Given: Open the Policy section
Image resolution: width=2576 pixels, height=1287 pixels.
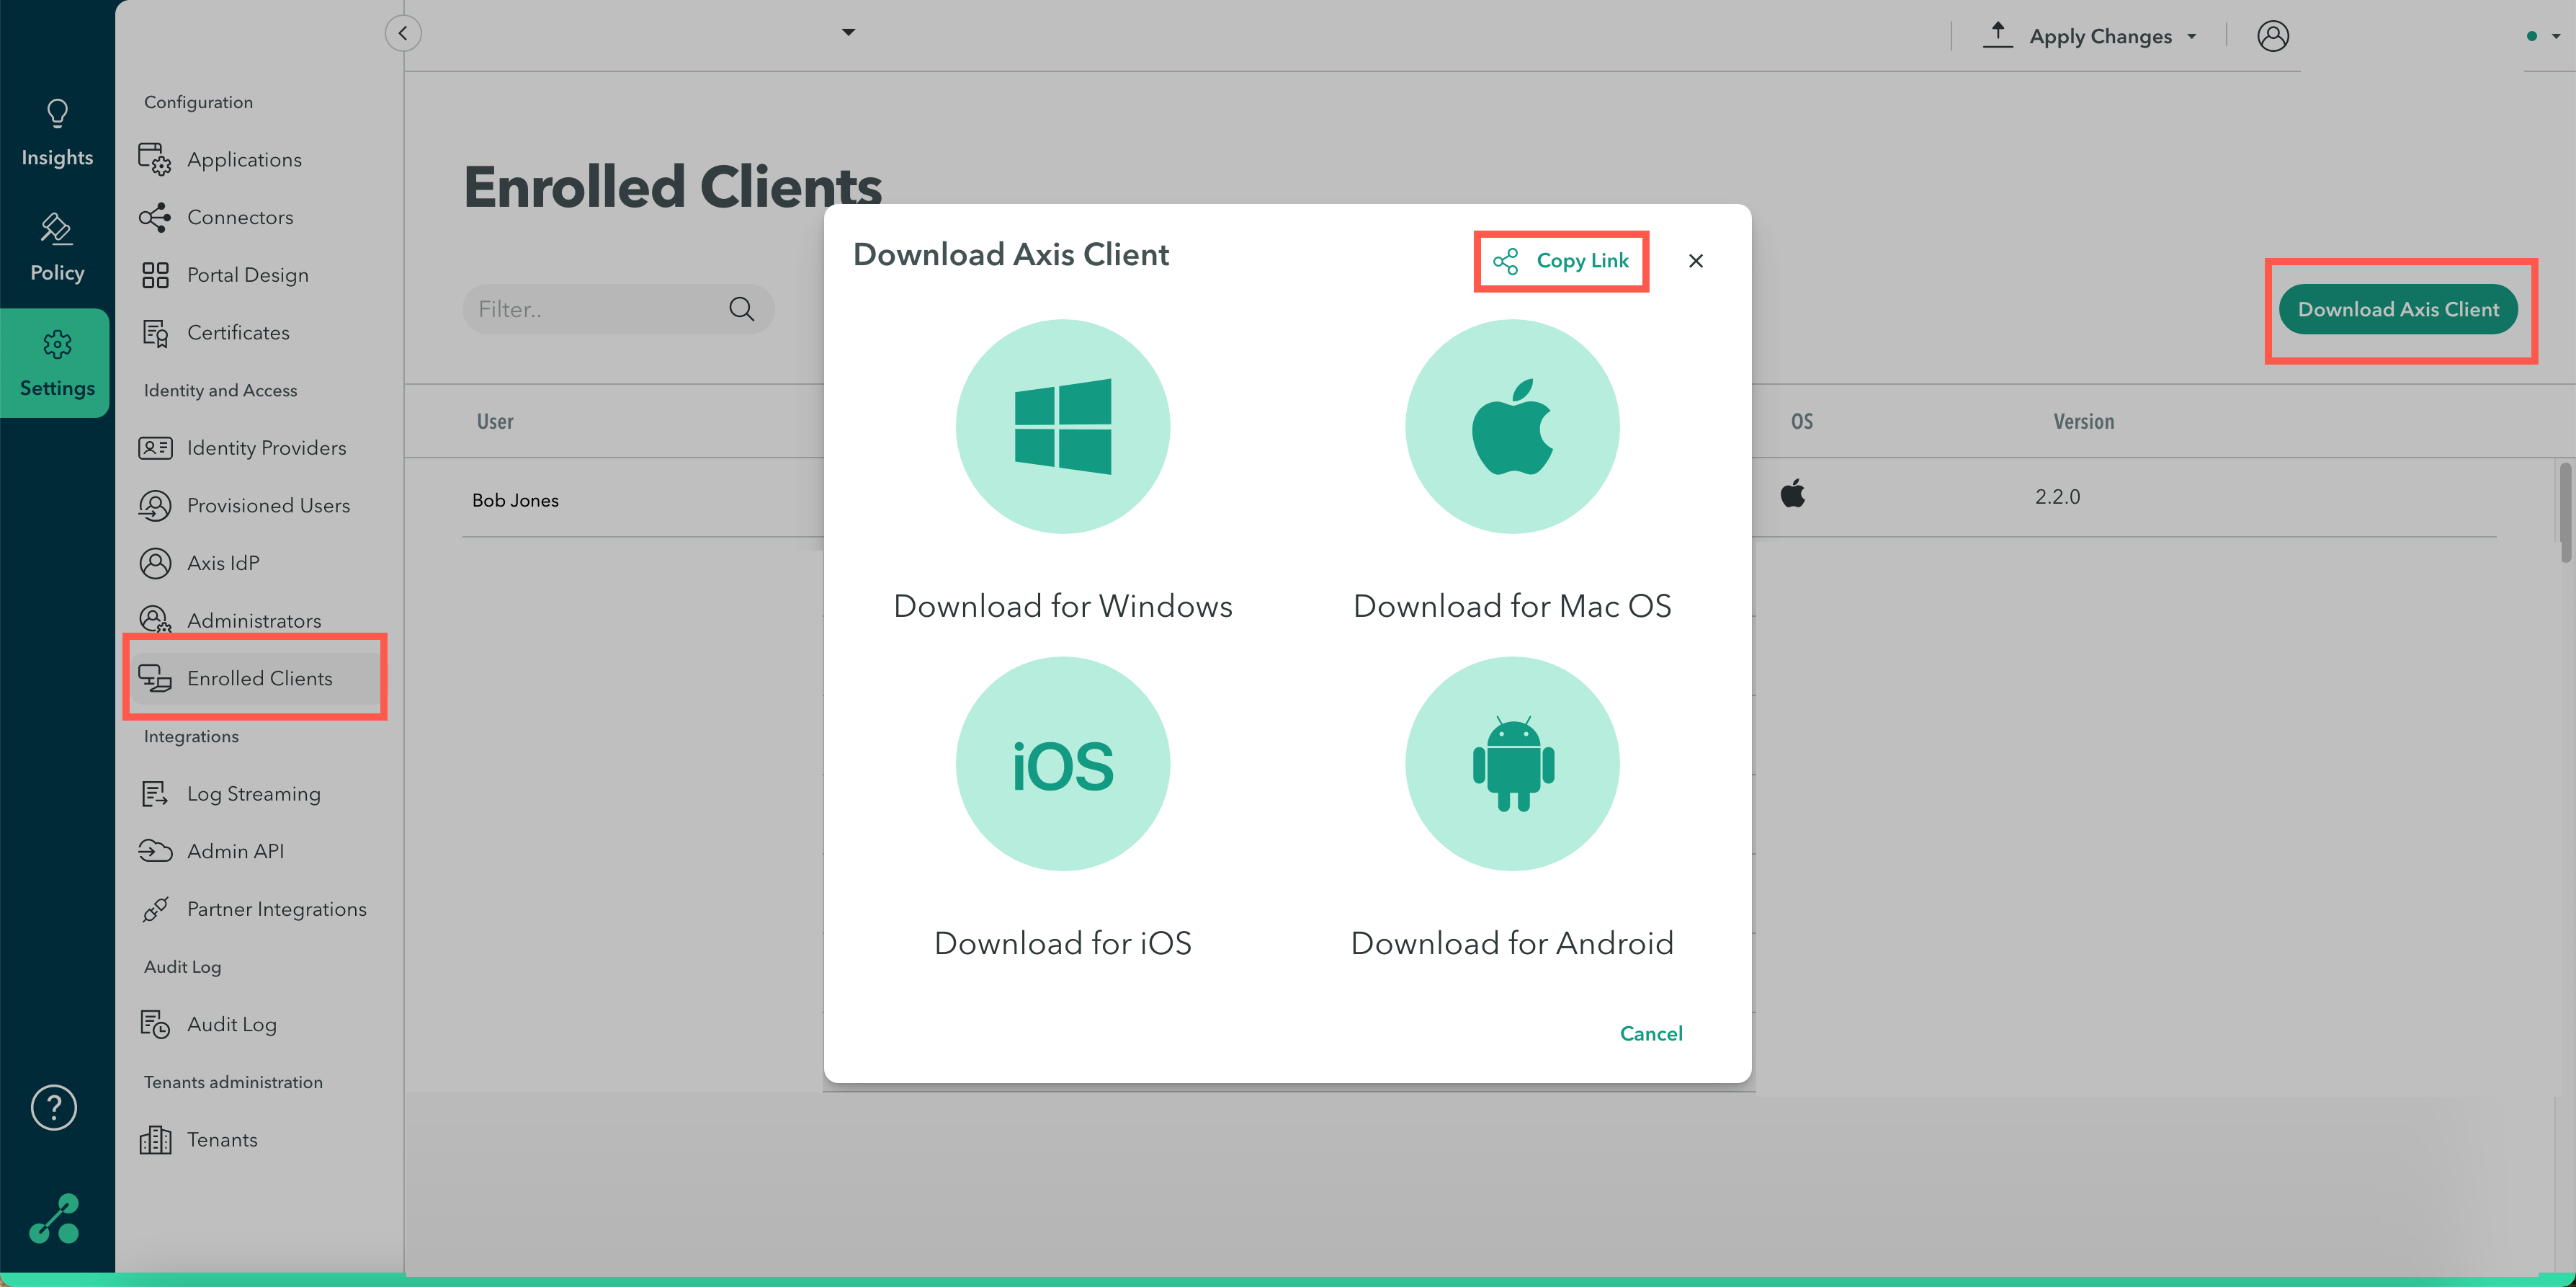Looking at the screenshot, I should [57, 249].
